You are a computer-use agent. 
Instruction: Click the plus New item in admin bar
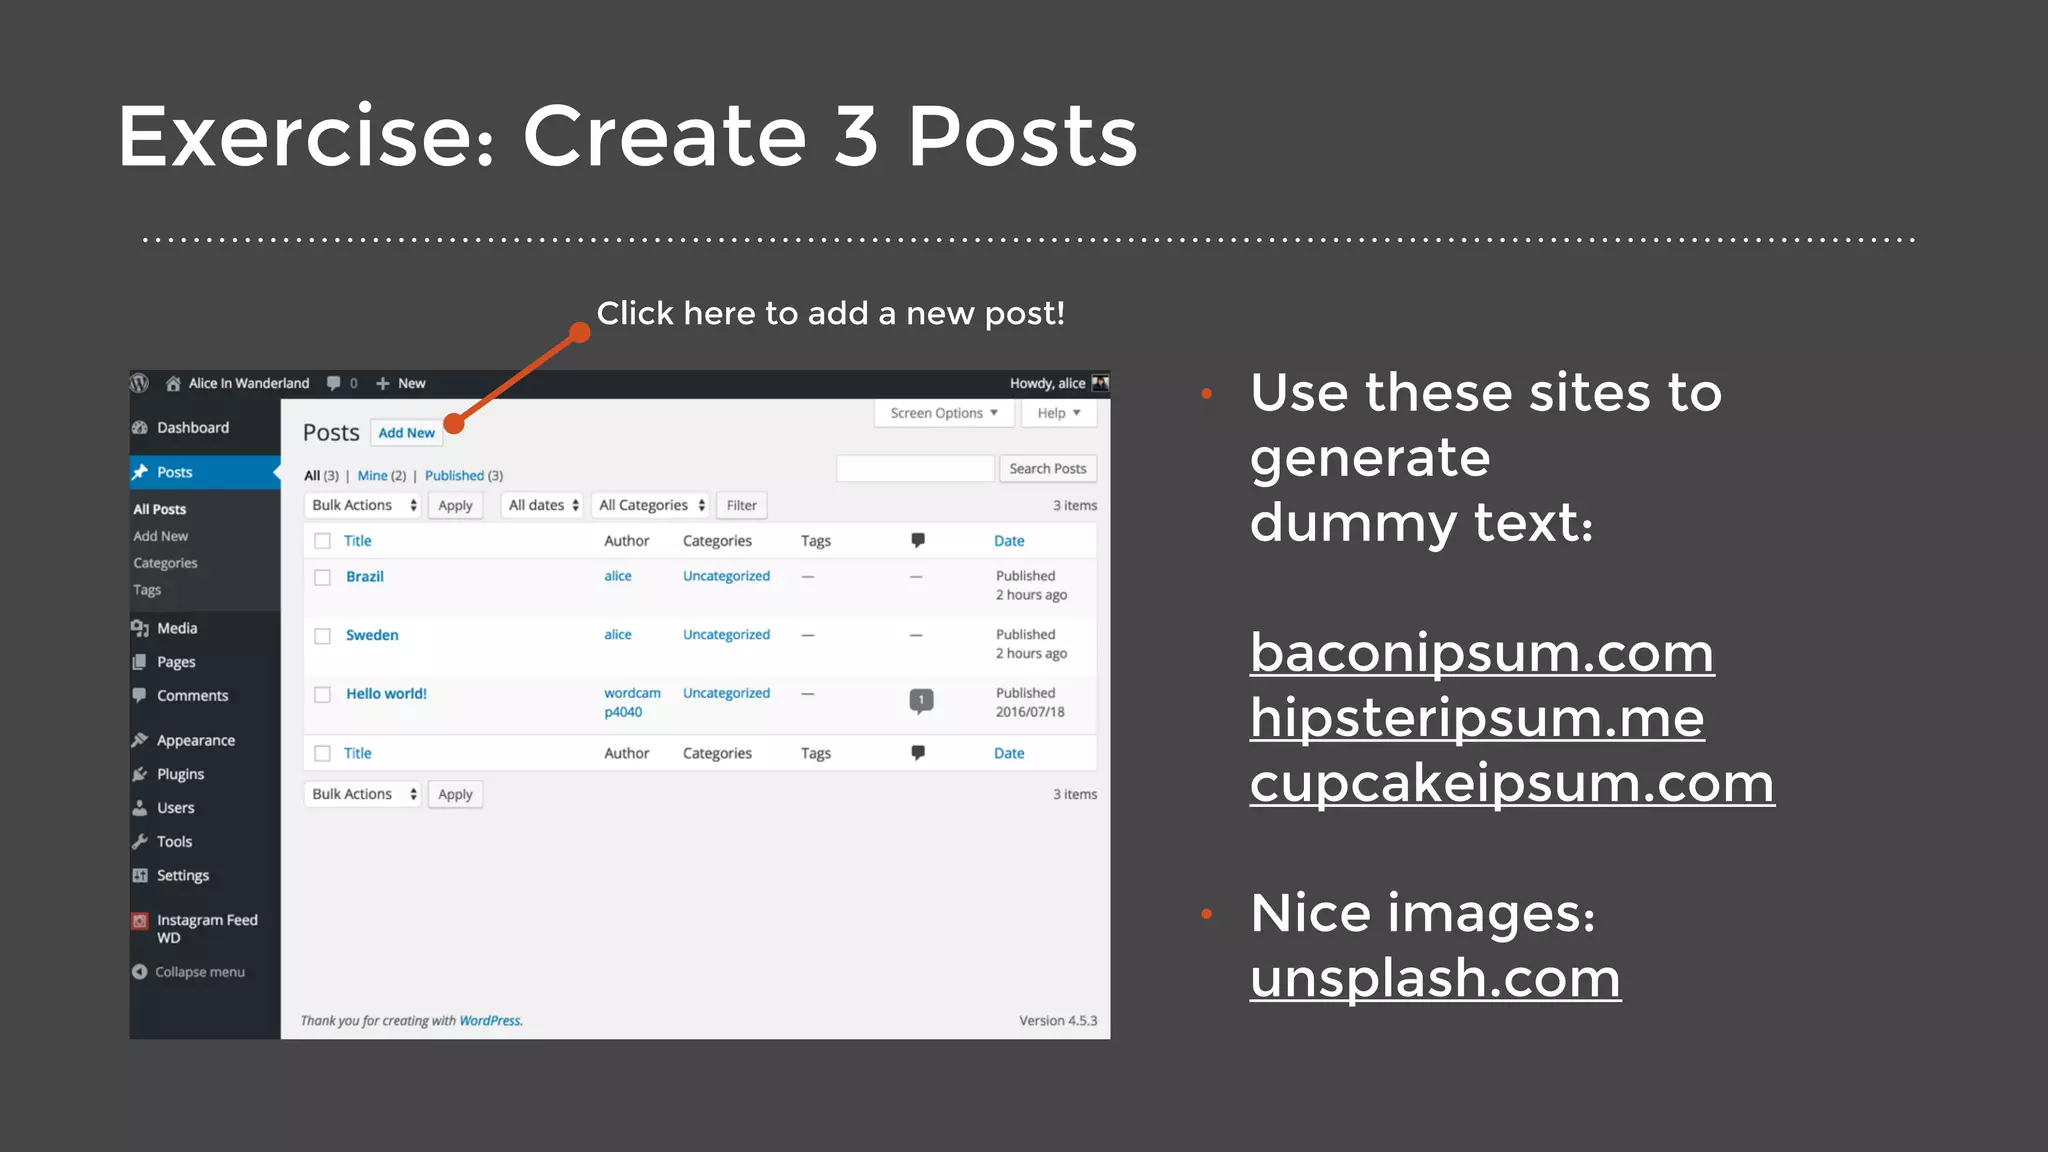[x=400, y=383]
